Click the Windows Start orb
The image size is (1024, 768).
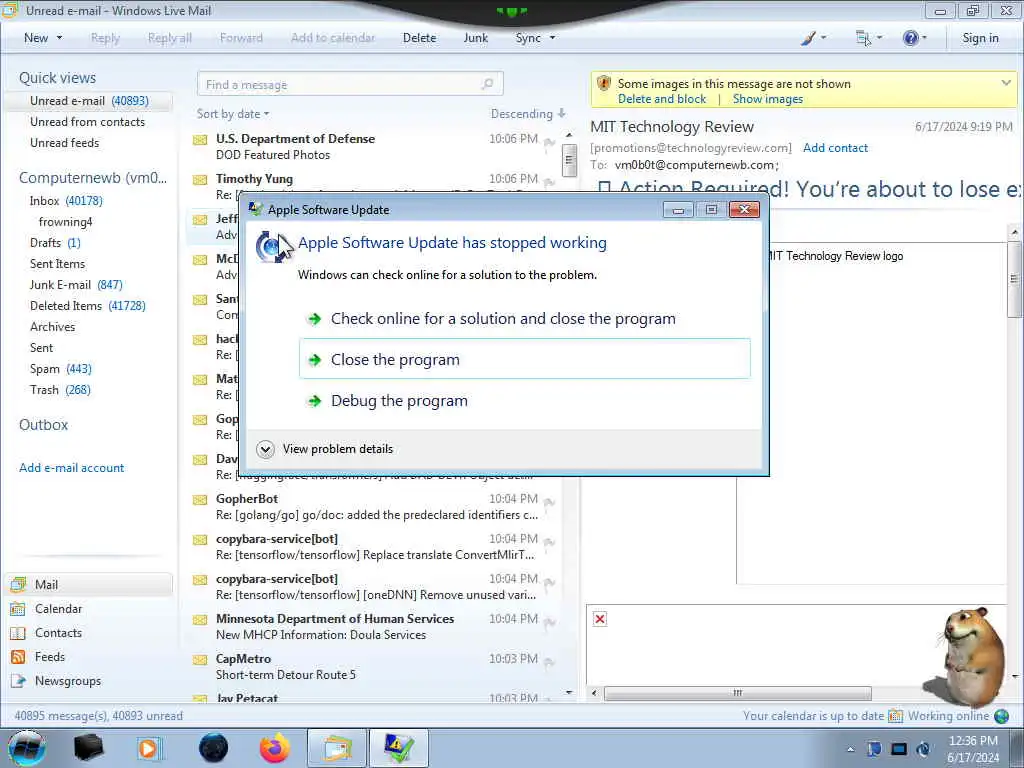click(x=27, y=748)
